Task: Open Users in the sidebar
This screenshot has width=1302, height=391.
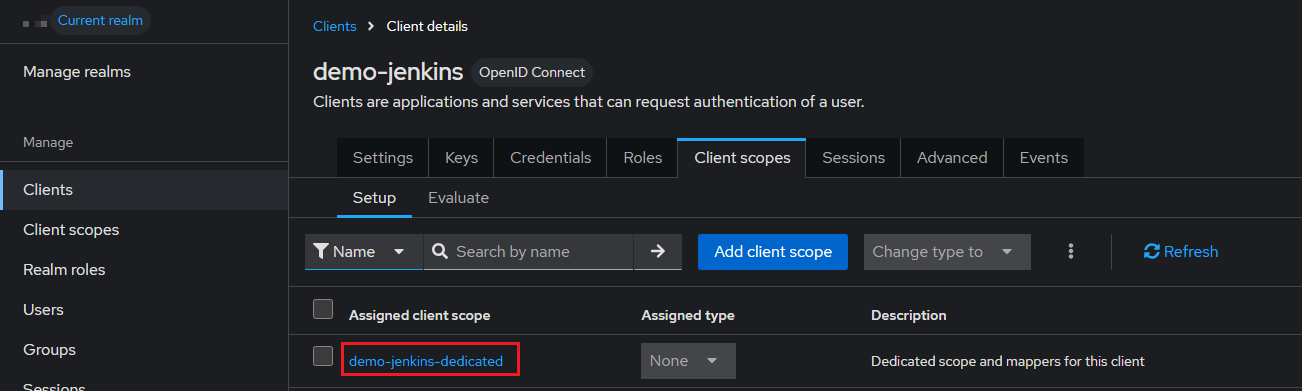Action: (x=144, y=310)
